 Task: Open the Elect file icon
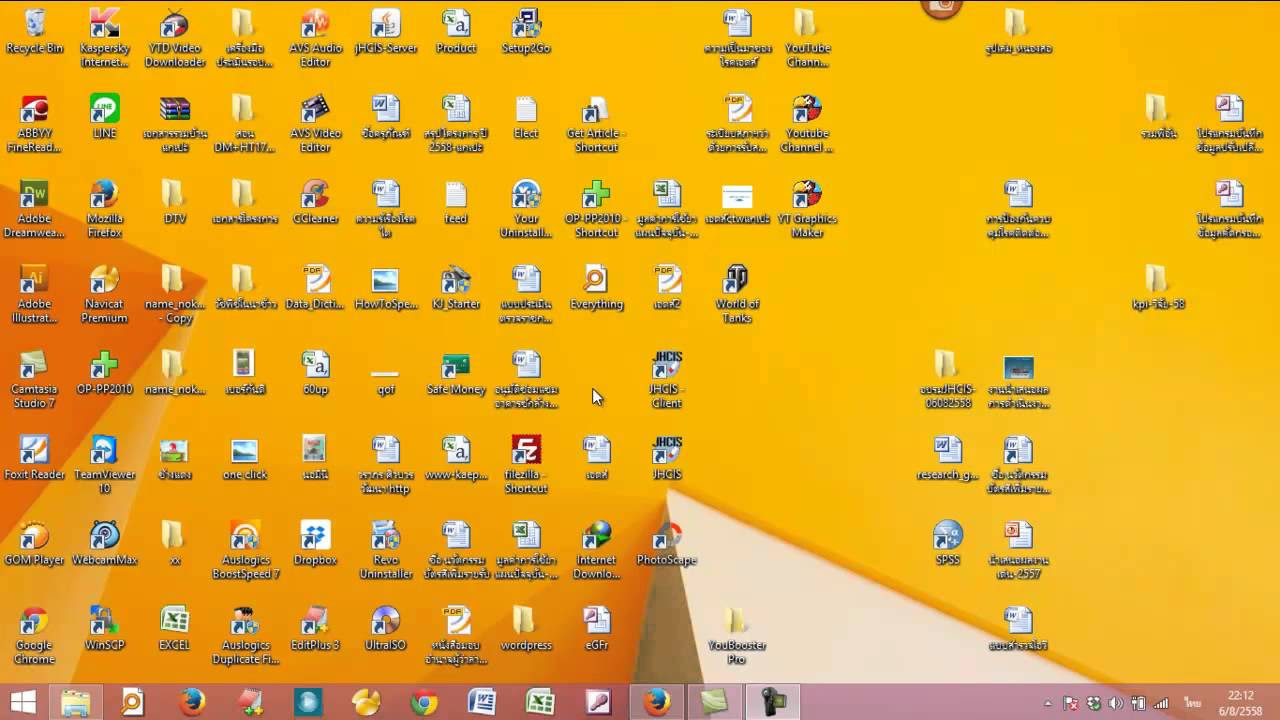(526, 117)
